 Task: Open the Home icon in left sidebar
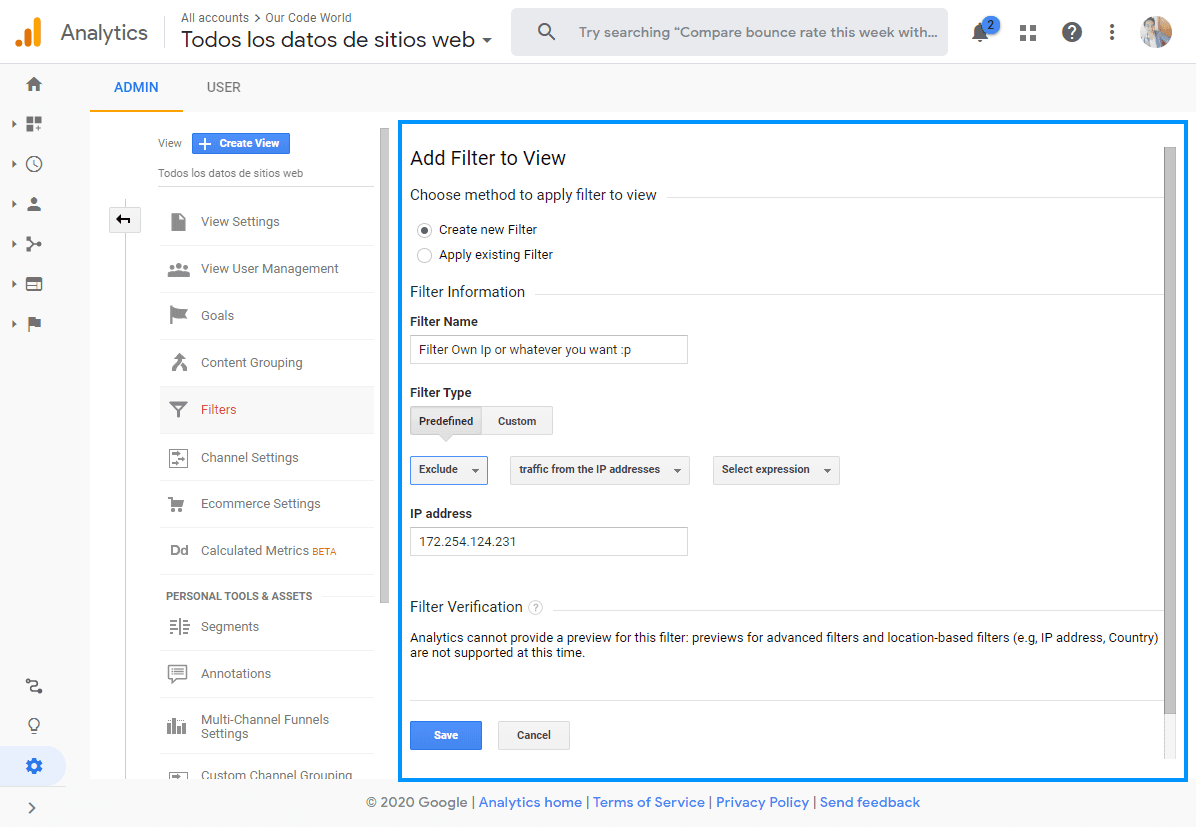(x=34, y=84)
